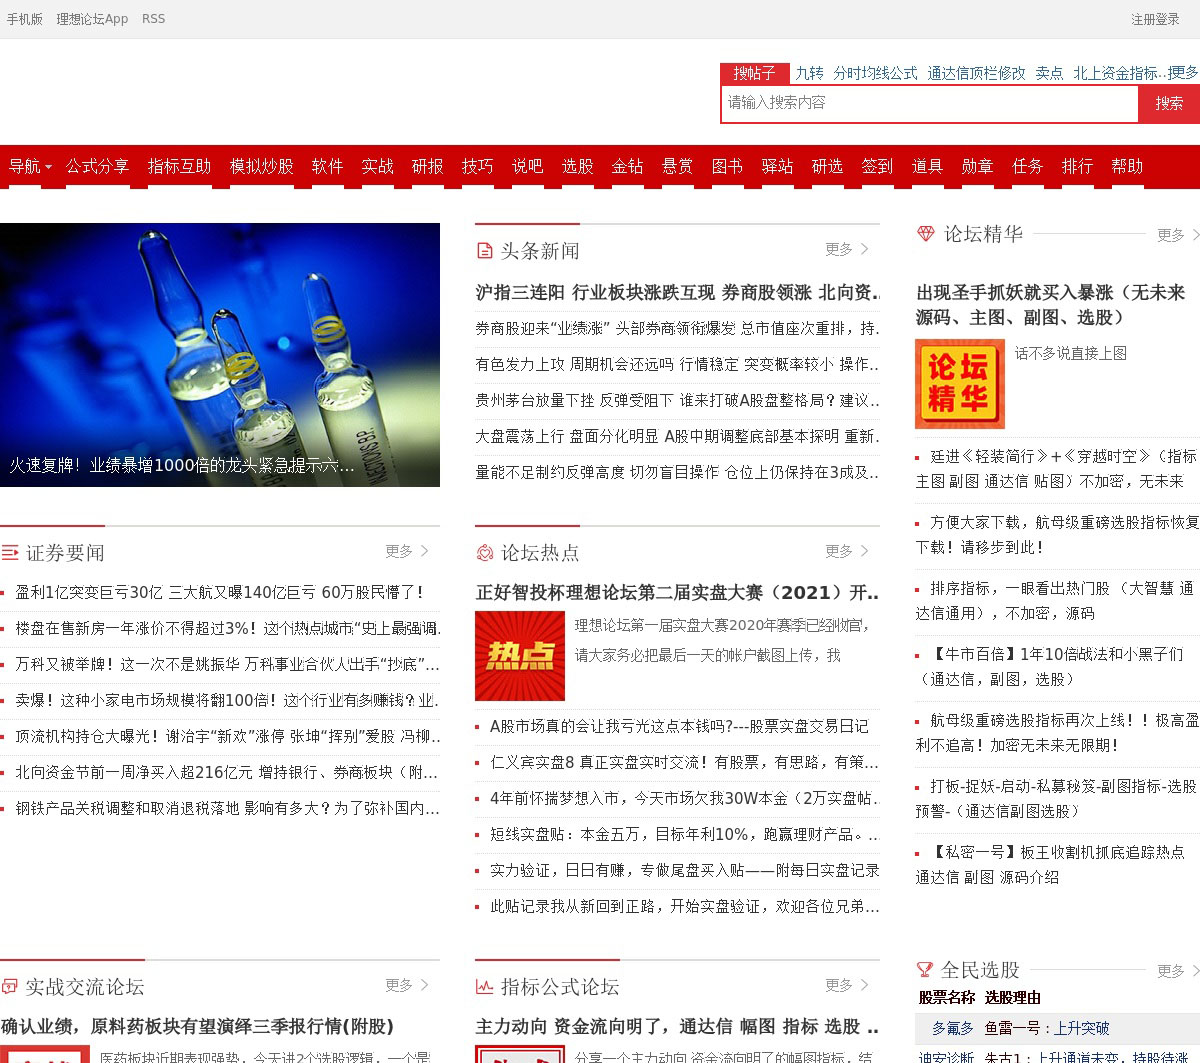Expand 更多 in 指标公式论坛 section
Image resolution: width=1200 pixels, height=1063 pixels.
pos(847,985)
